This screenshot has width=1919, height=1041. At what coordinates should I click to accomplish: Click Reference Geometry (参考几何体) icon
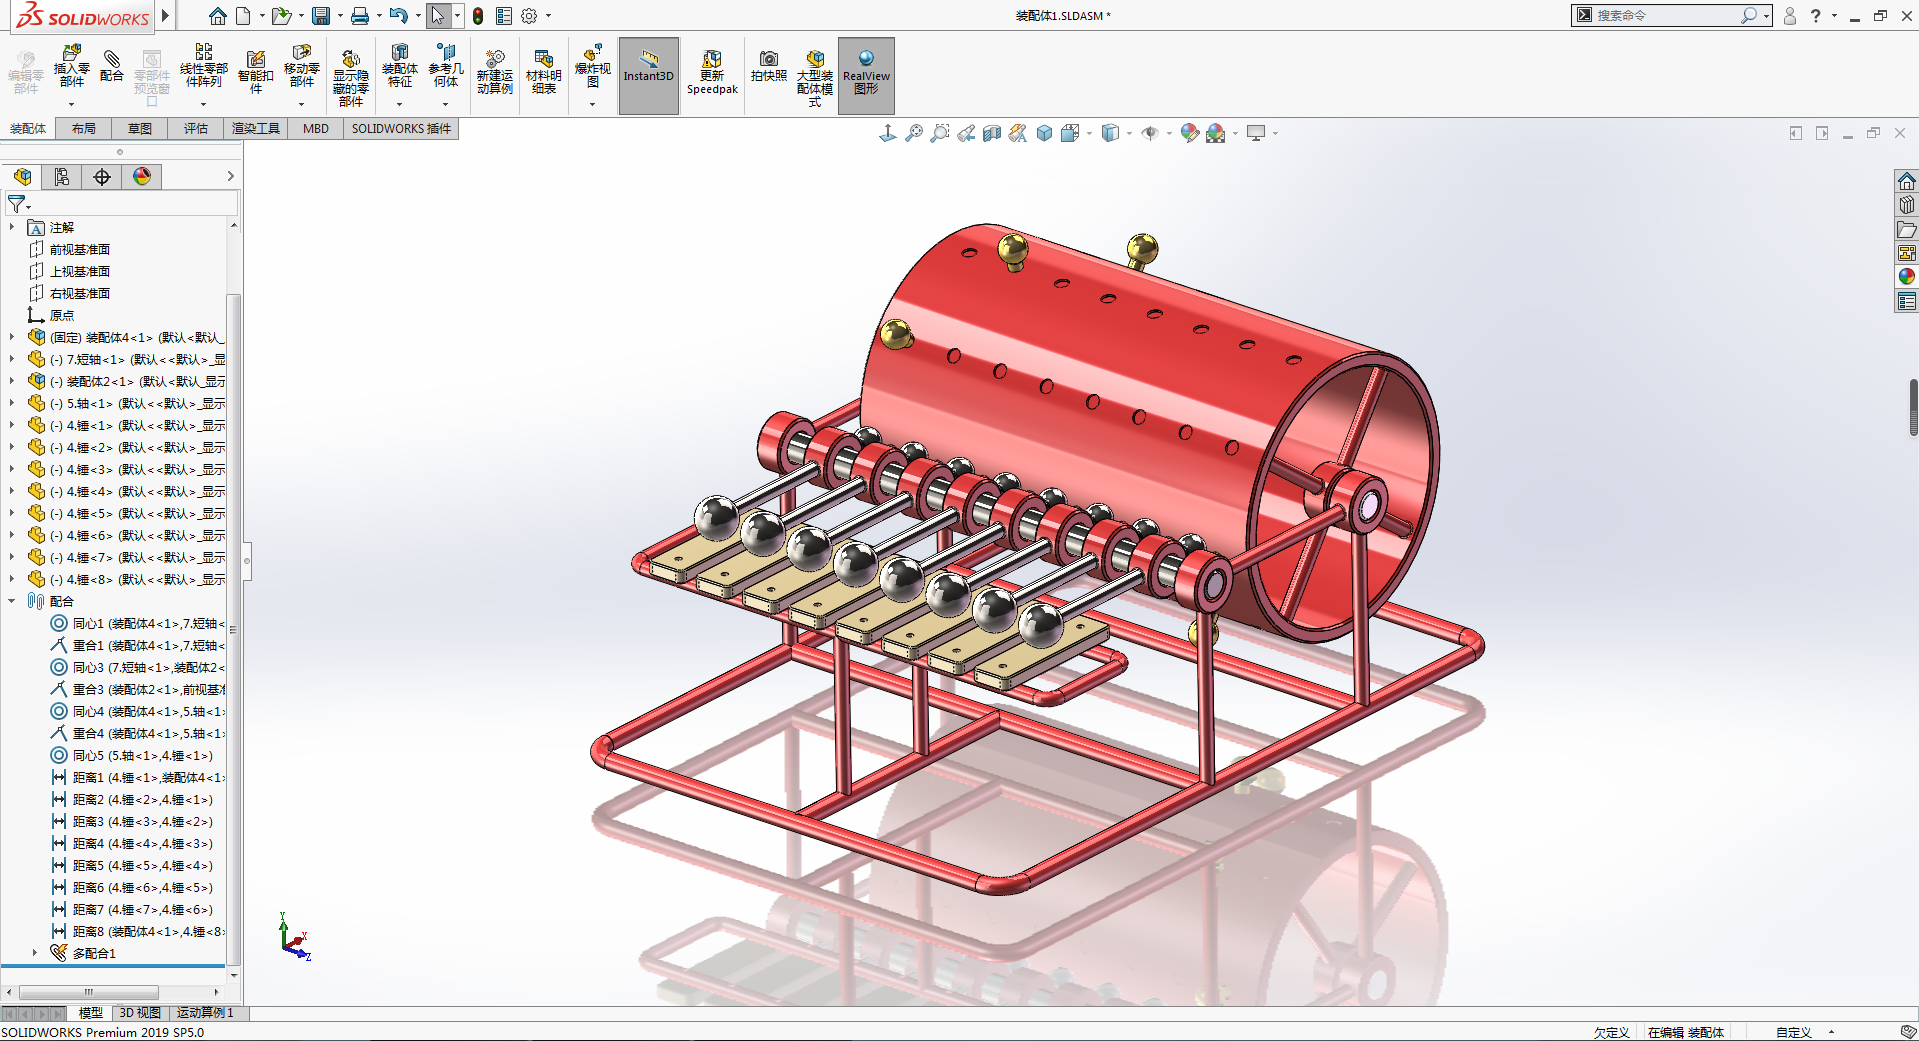coord(446,67)
